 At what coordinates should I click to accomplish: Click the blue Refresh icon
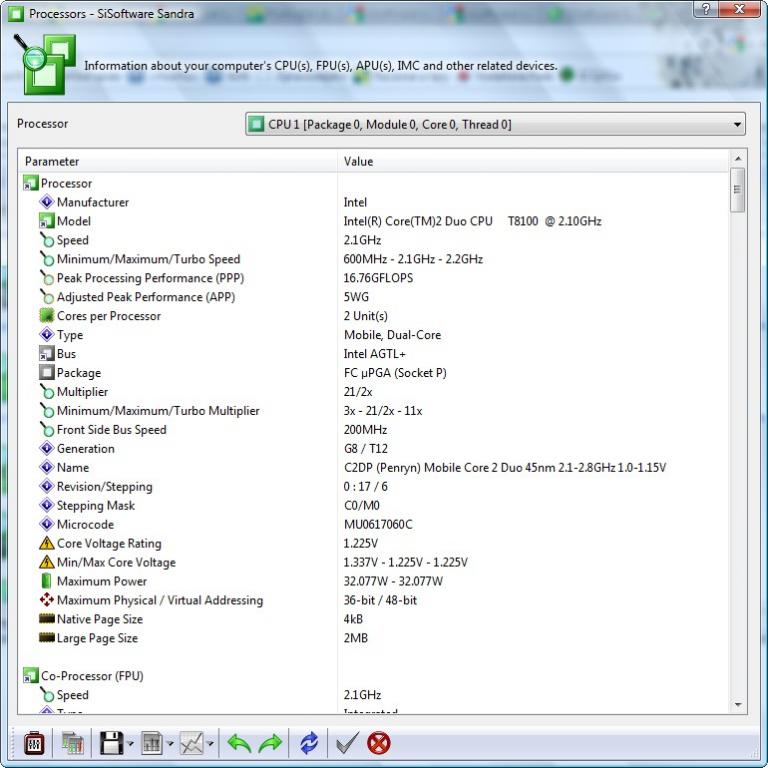[309, 744]
